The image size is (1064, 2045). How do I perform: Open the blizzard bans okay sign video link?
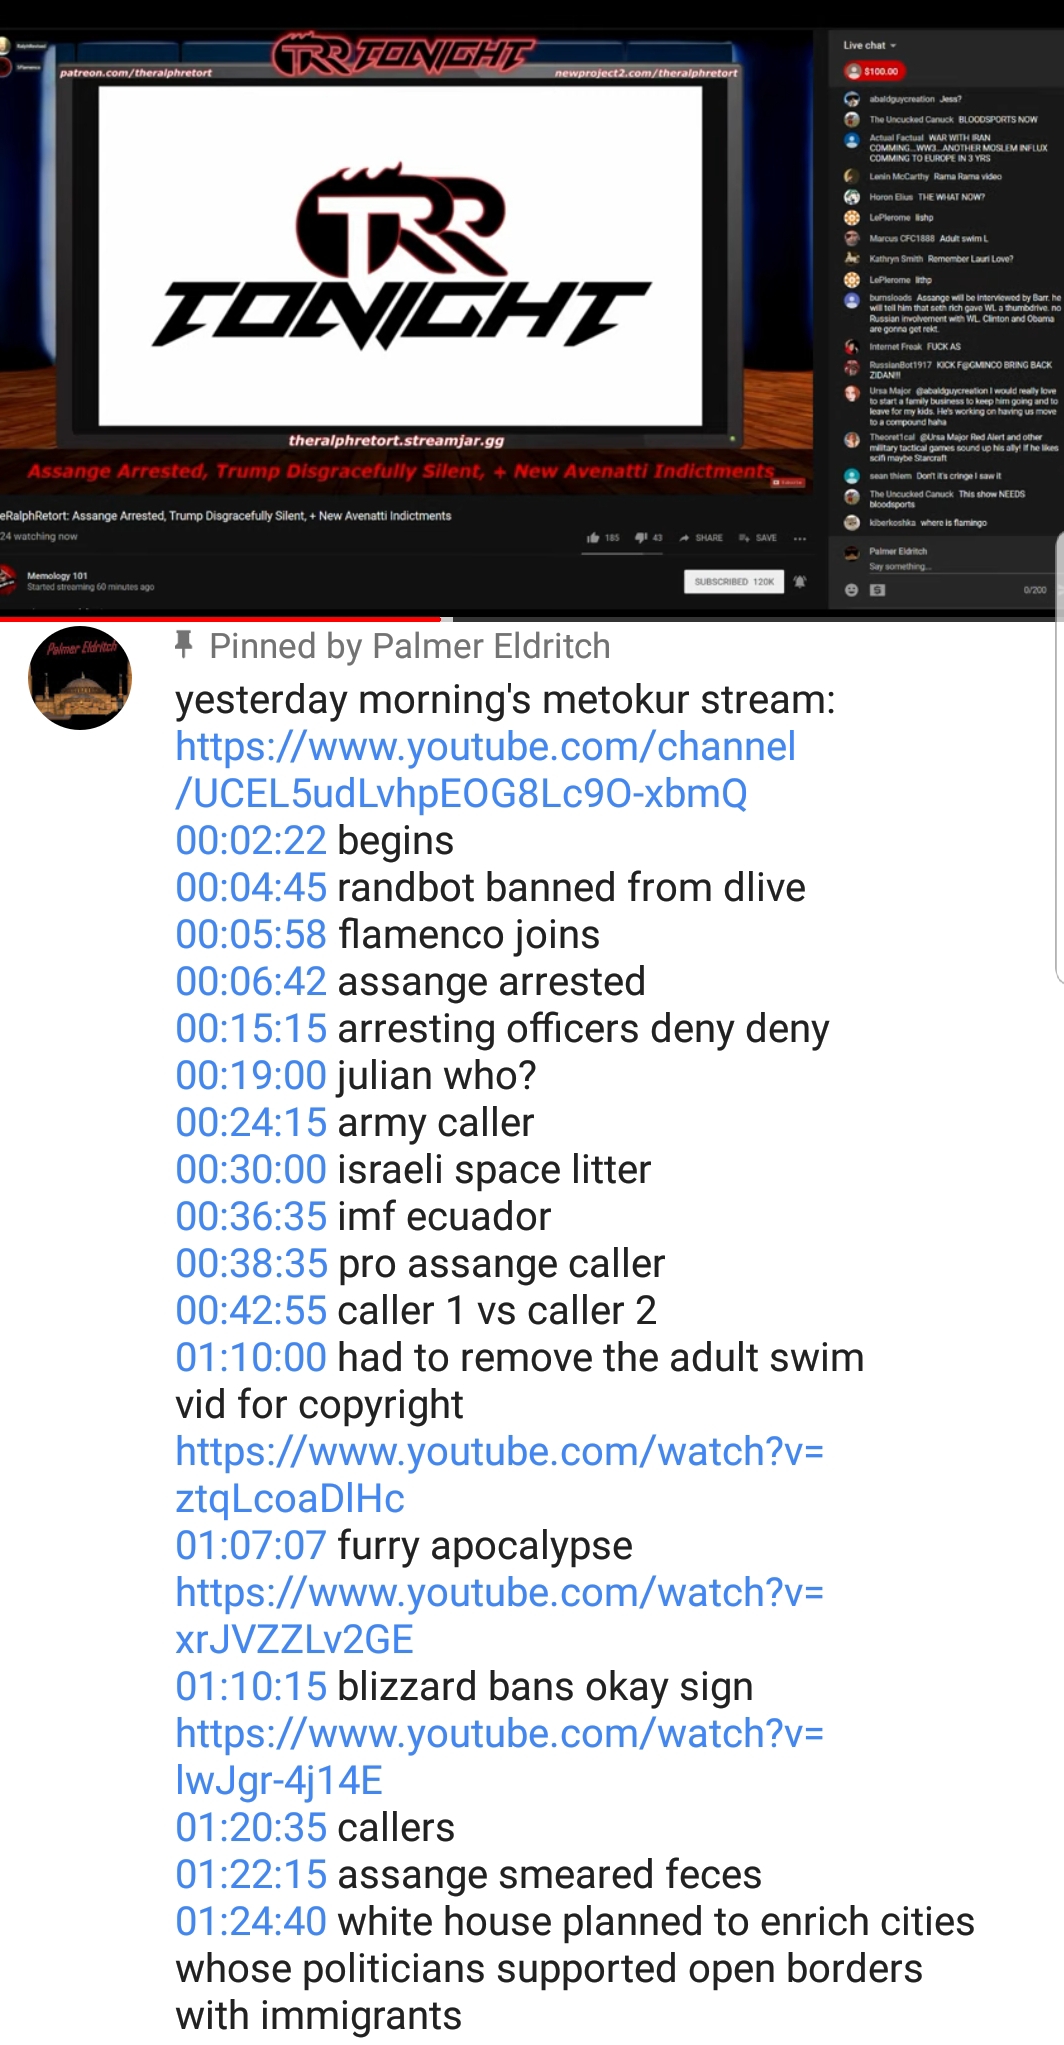pyautogui.click(x=499, y=1757)
